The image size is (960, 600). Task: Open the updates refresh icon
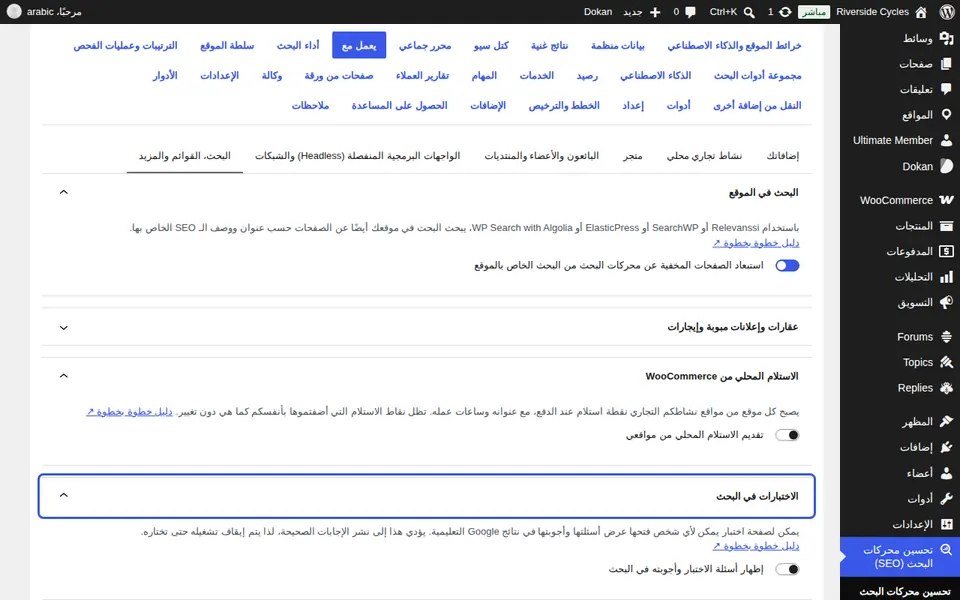click(x=785, y=12)
